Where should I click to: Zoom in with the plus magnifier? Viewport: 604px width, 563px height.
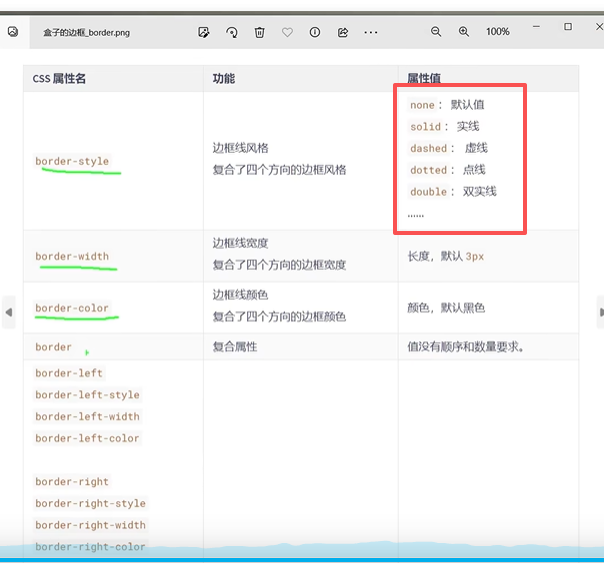(x=464, y=32)
